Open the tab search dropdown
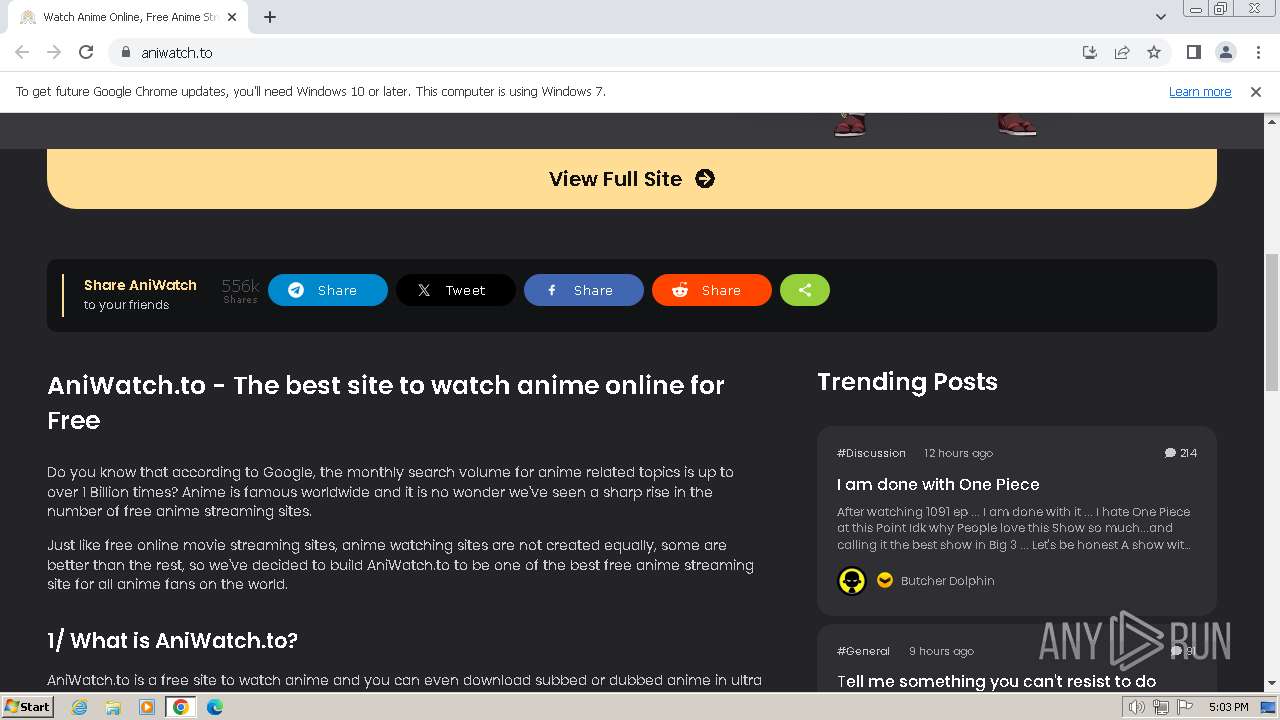The image size is (1280, 720). (x=1160, y=17)
